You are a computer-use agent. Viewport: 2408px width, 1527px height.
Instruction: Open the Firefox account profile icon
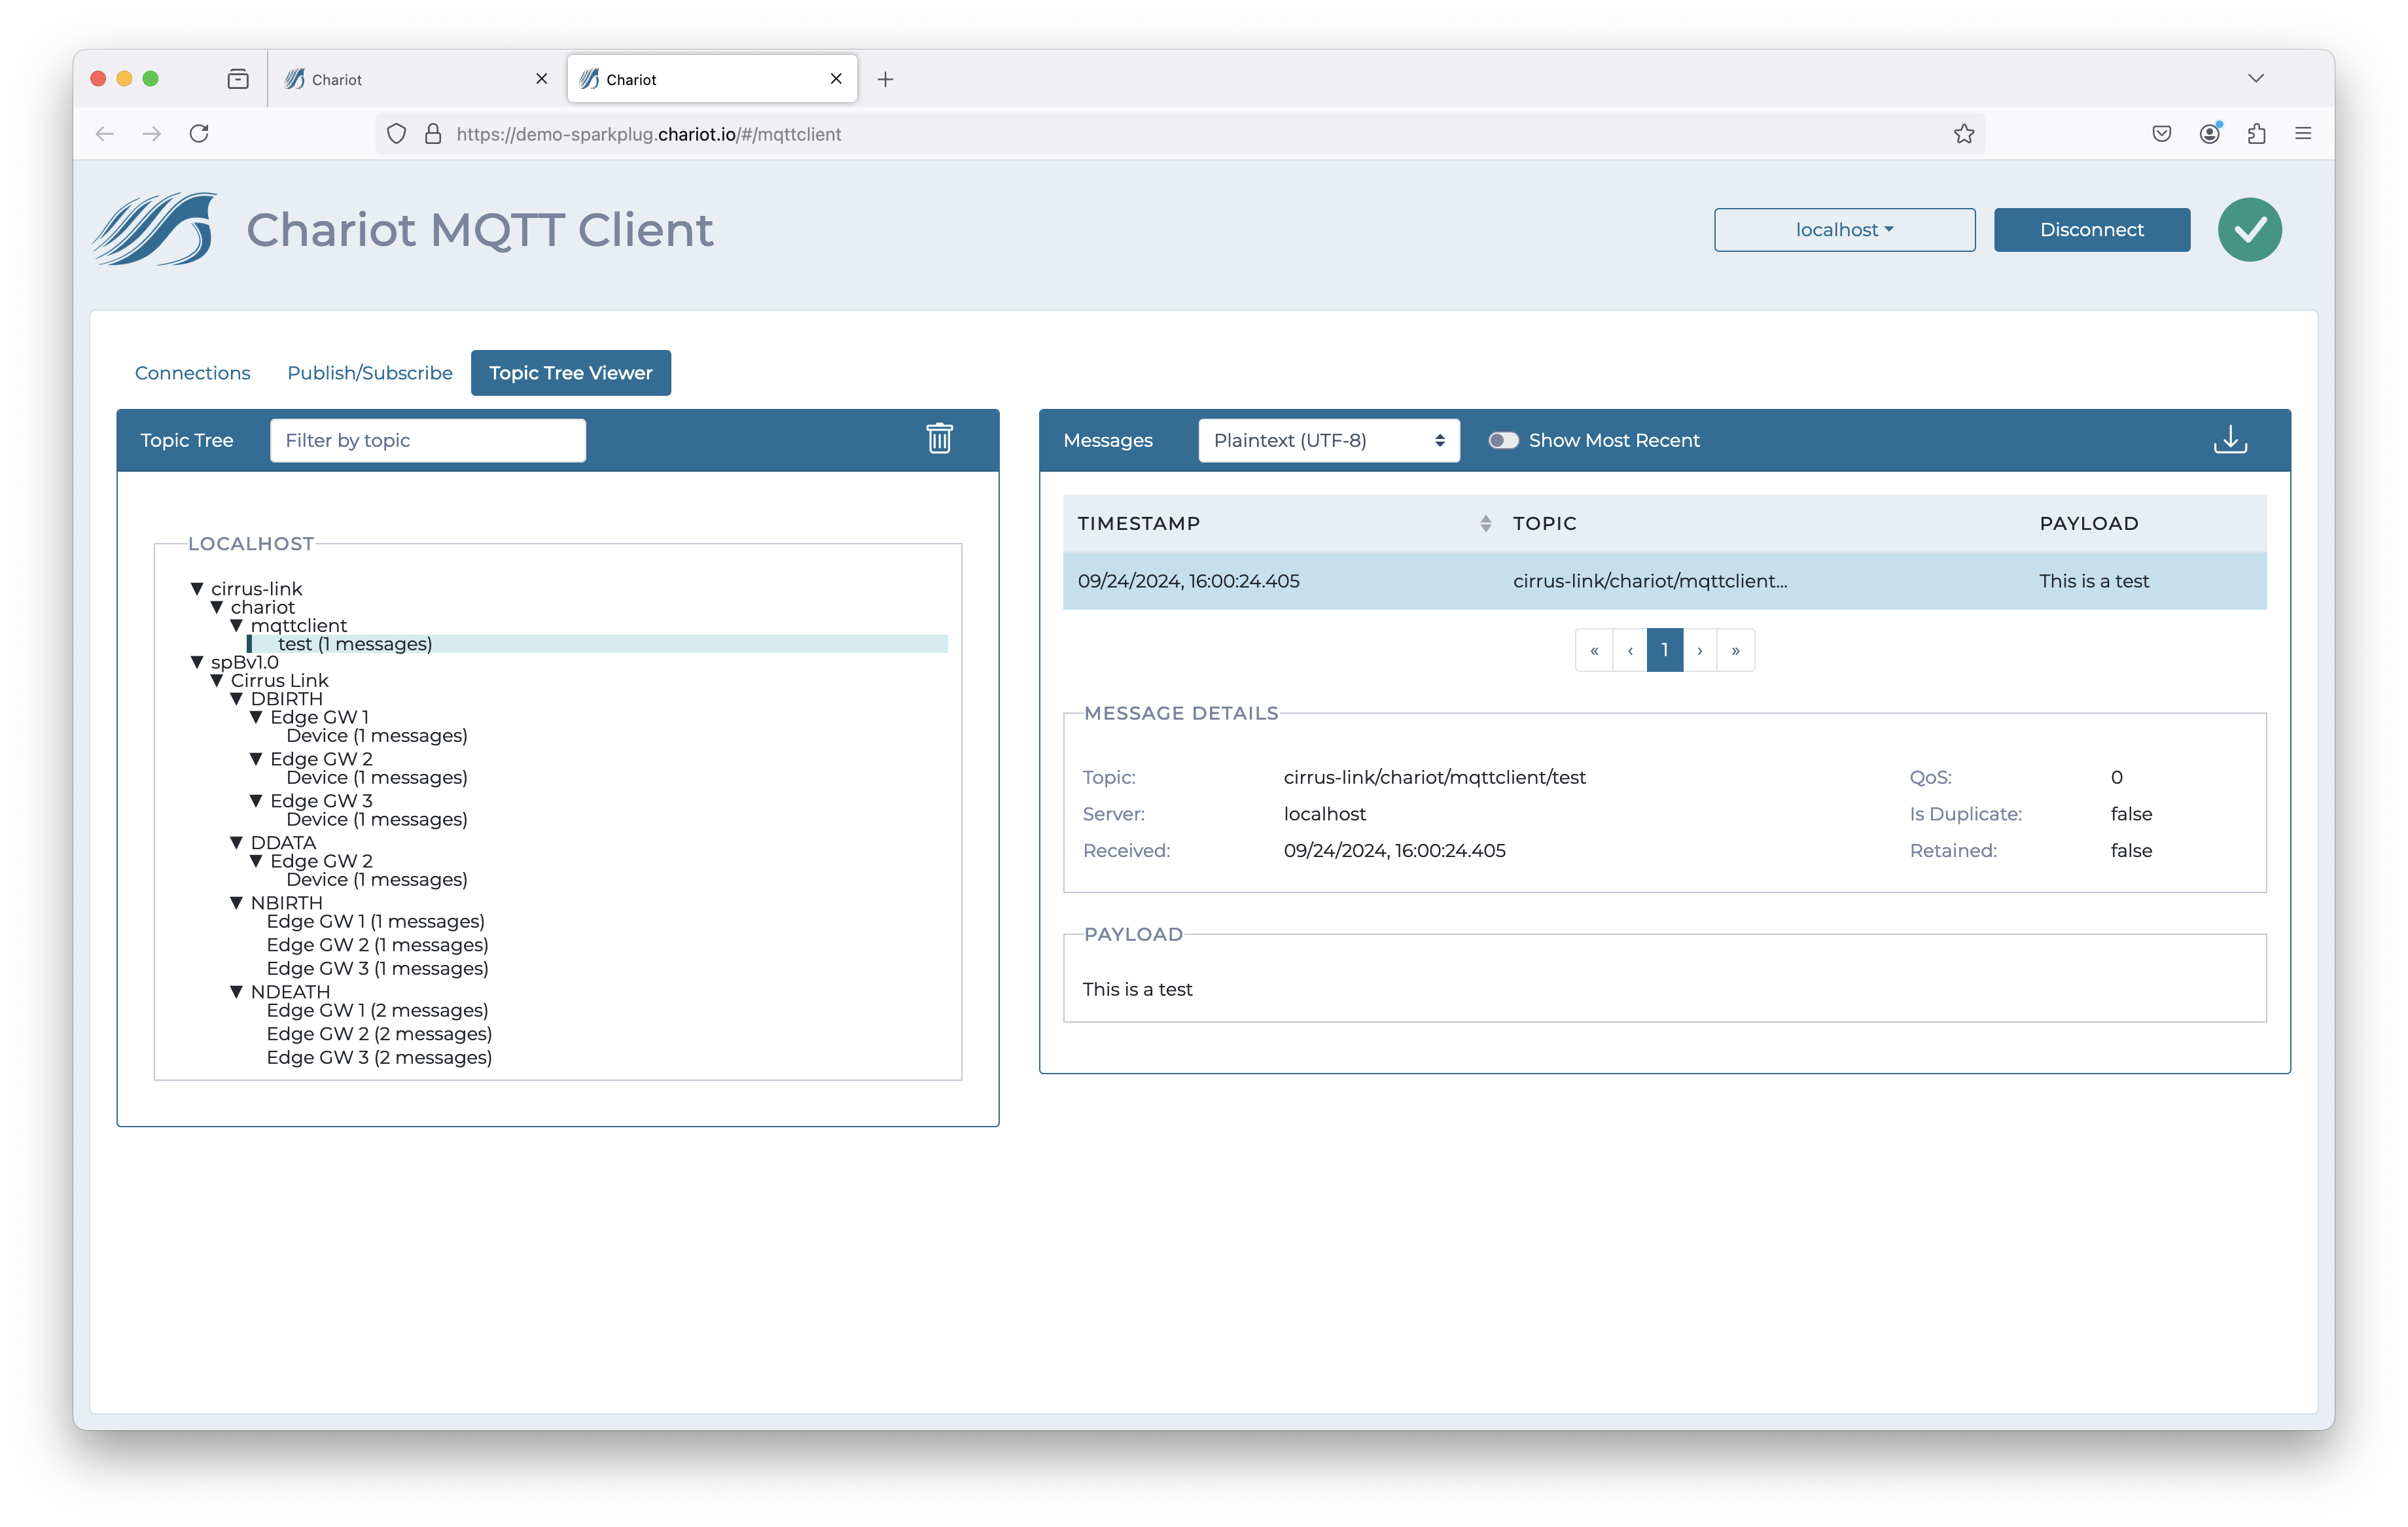(2209, 134)
